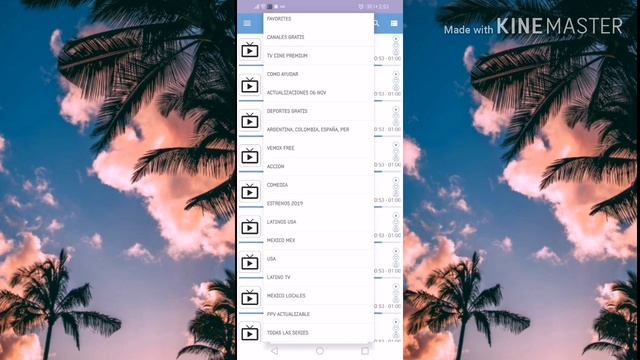This screenshot has width=640, height=360.
Task: Open the PPV ACTUALIZABLE category
Action: [318, 314]
